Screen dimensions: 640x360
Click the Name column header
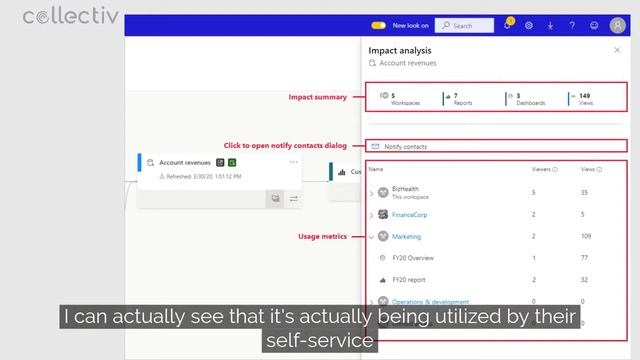(x=376, y=169)
